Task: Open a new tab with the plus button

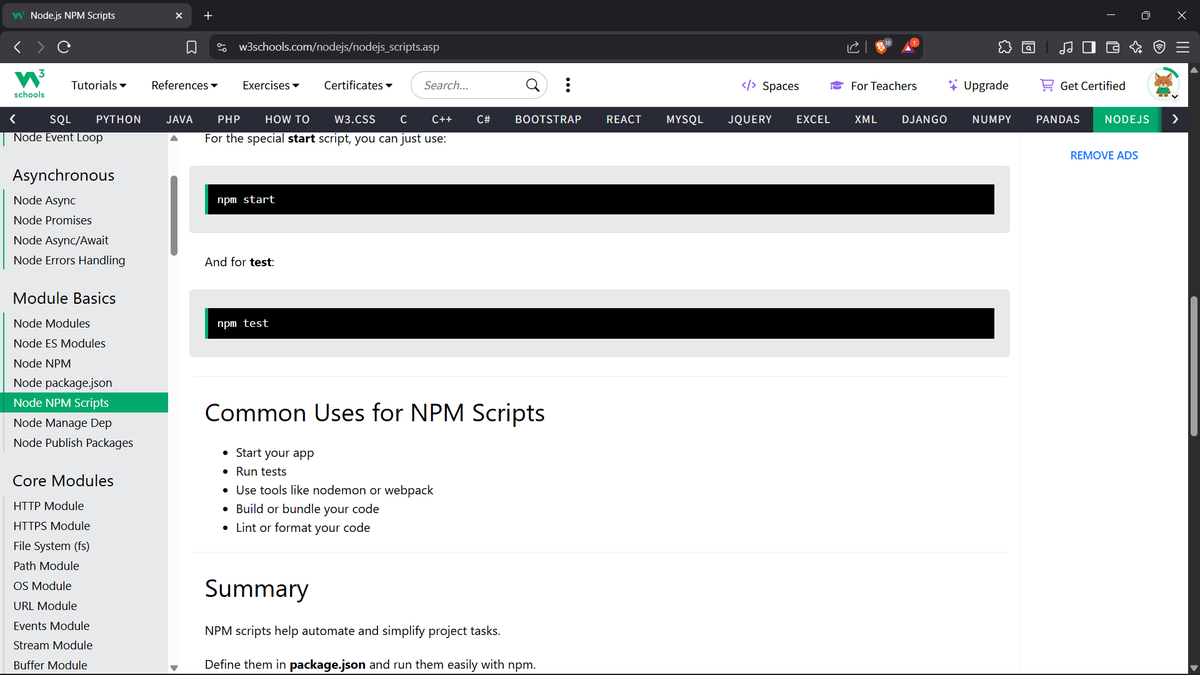Action: (208, 15)
